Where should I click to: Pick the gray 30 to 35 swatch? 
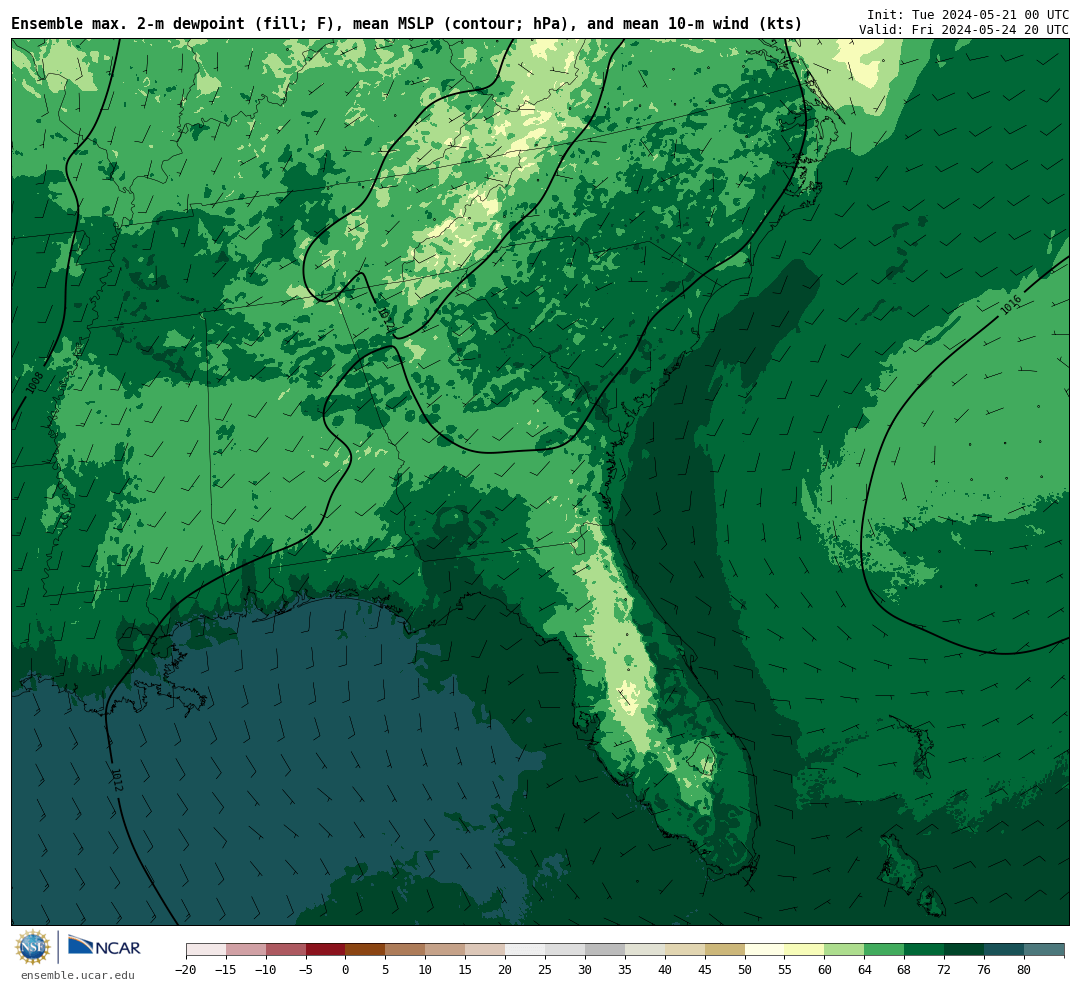605,950
